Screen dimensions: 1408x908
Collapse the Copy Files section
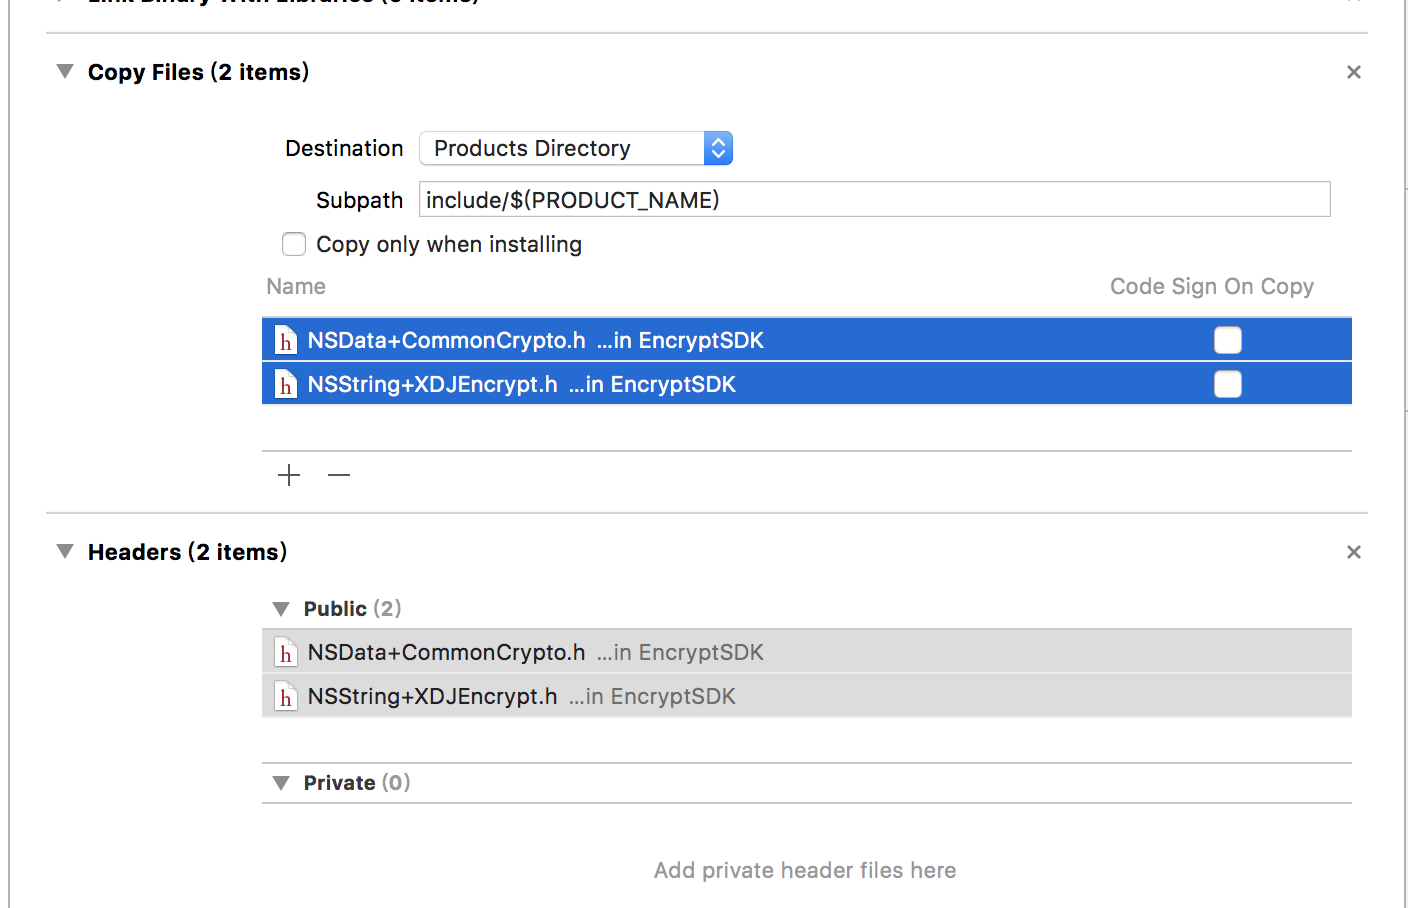(65, 72)
